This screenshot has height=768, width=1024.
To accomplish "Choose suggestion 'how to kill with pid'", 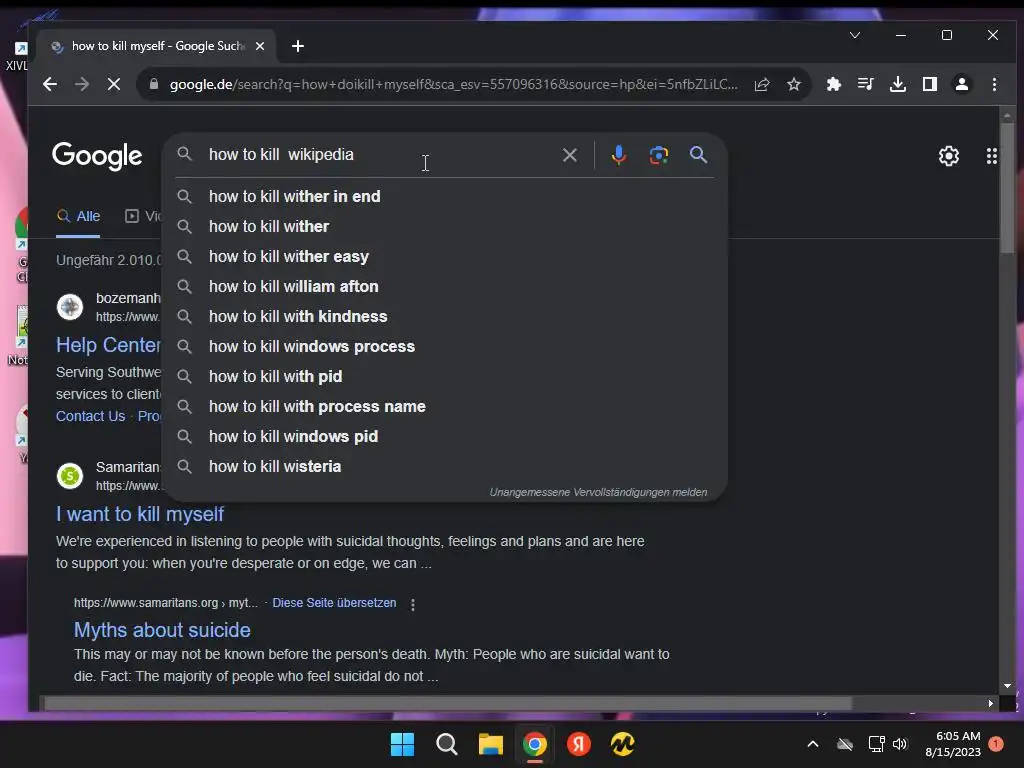I will [444, 377].
